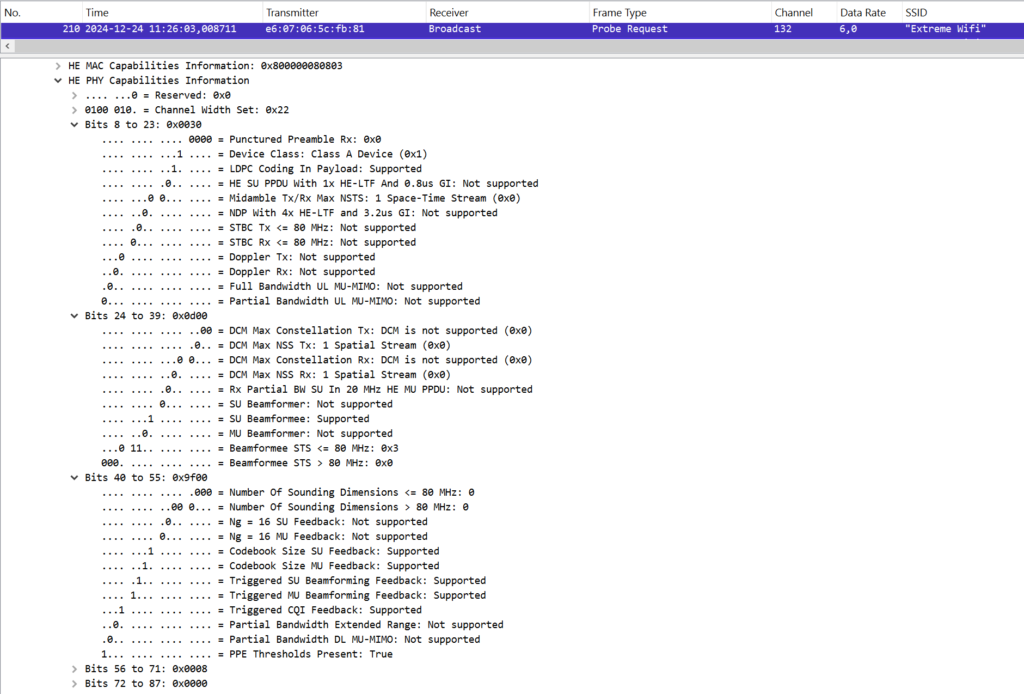The height and width of the screenshot is (694, 1024).
Task: Click timestamp 2024-12-24 11:26:03,008711
Action: pos(161,29)
